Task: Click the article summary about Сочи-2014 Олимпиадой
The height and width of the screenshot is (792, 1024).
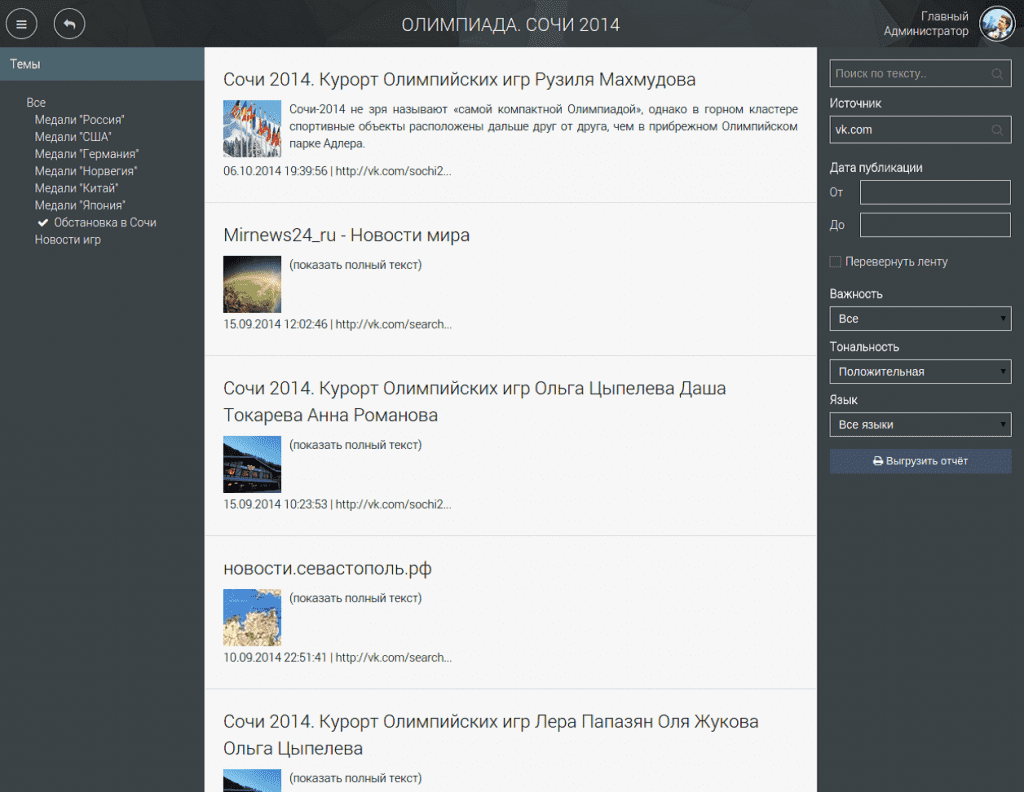Action: [x=543, y=126]
